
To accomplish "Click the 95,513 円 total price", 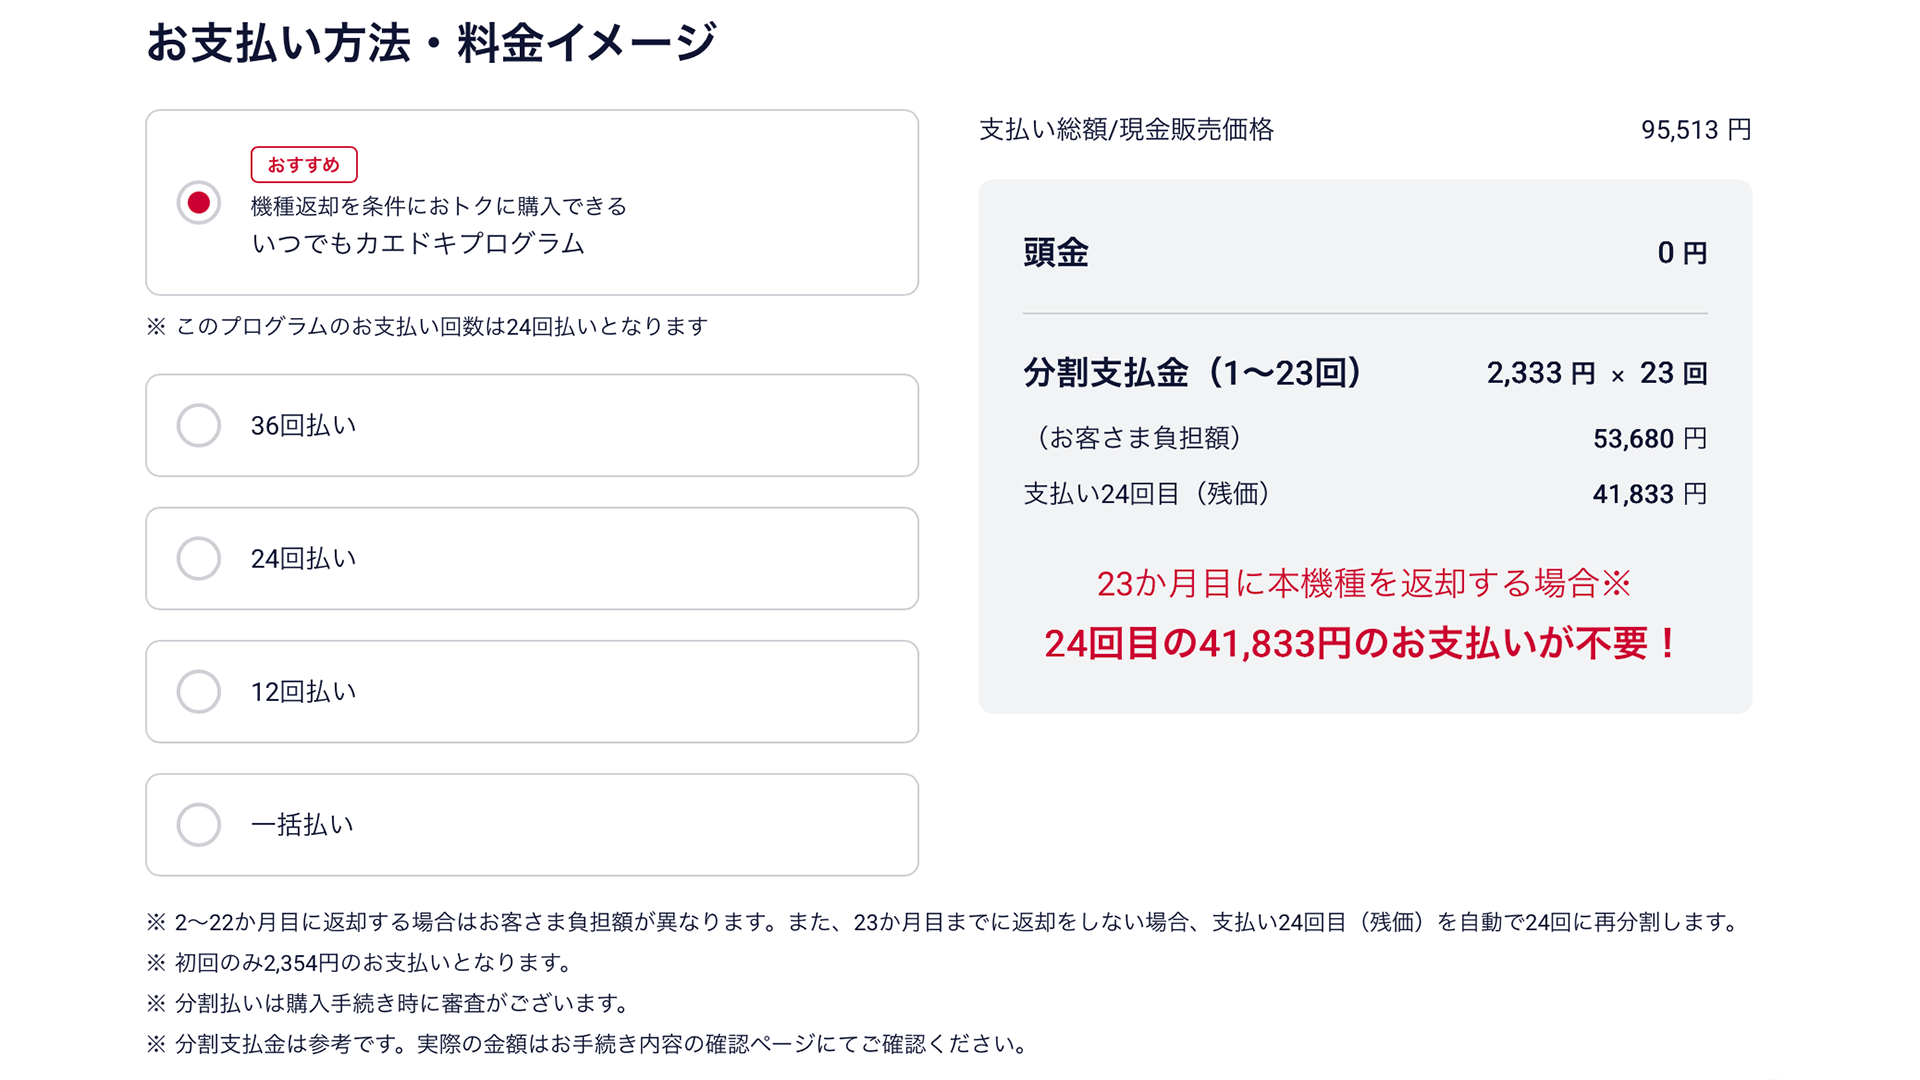I will (1695, 130).
